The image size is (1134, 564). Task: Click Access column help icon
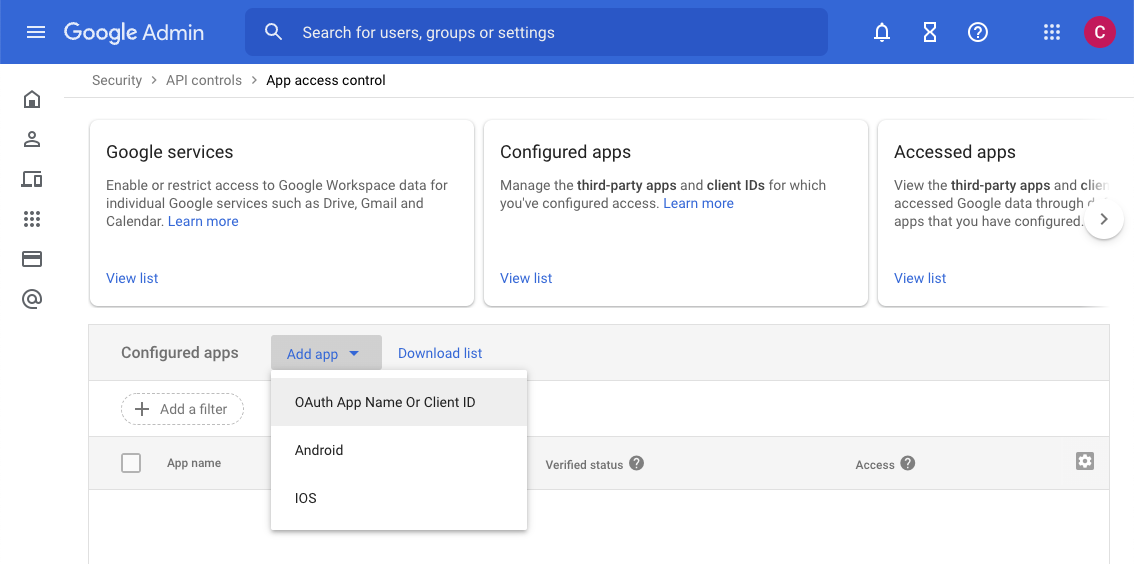908,463
